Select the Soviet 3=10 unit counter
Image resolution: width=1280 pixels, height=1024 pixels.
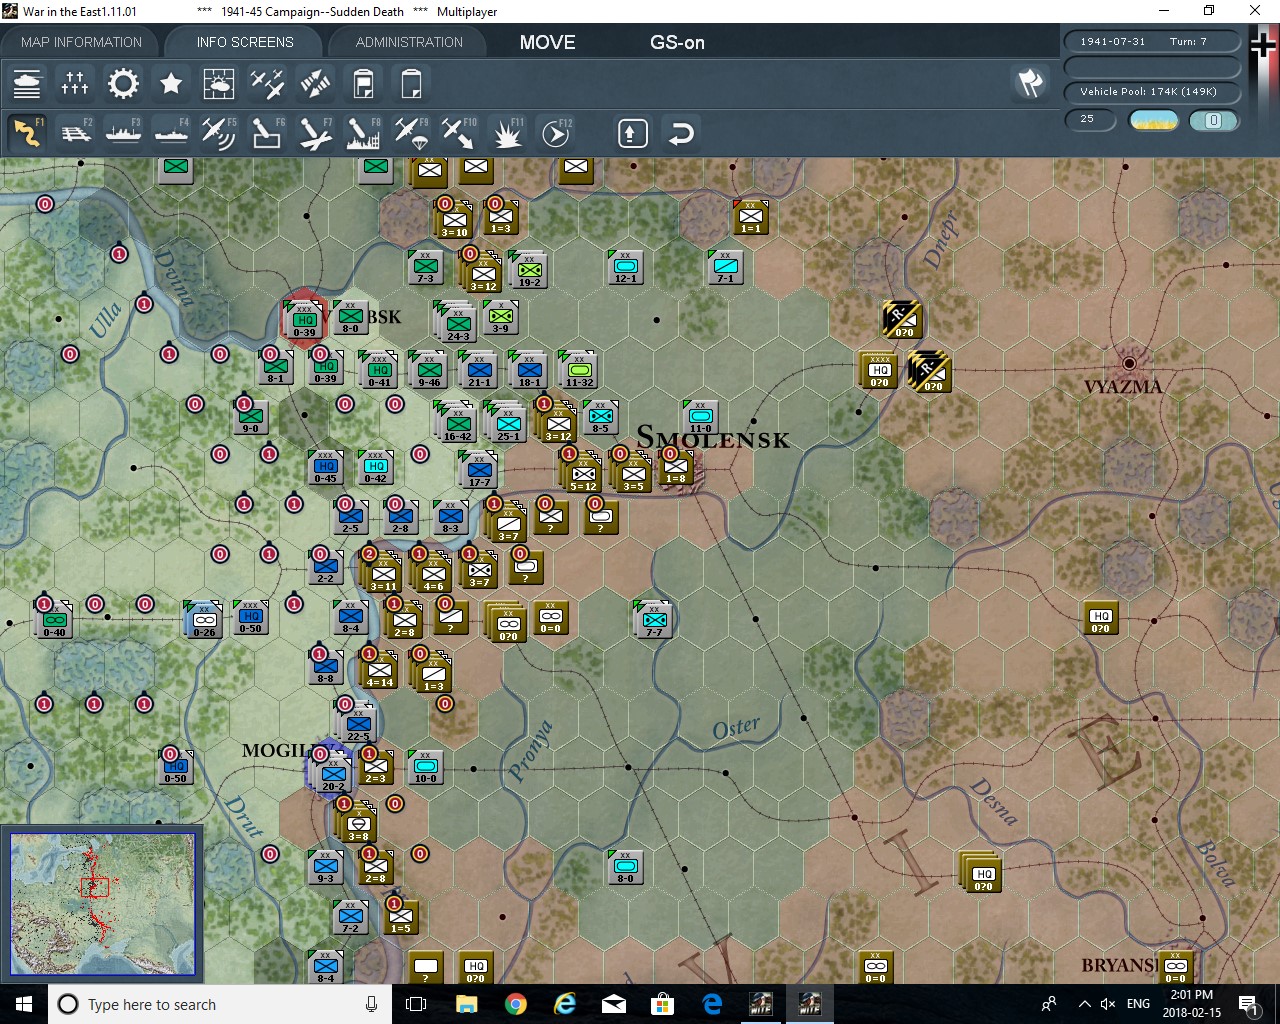click(454, 220)
